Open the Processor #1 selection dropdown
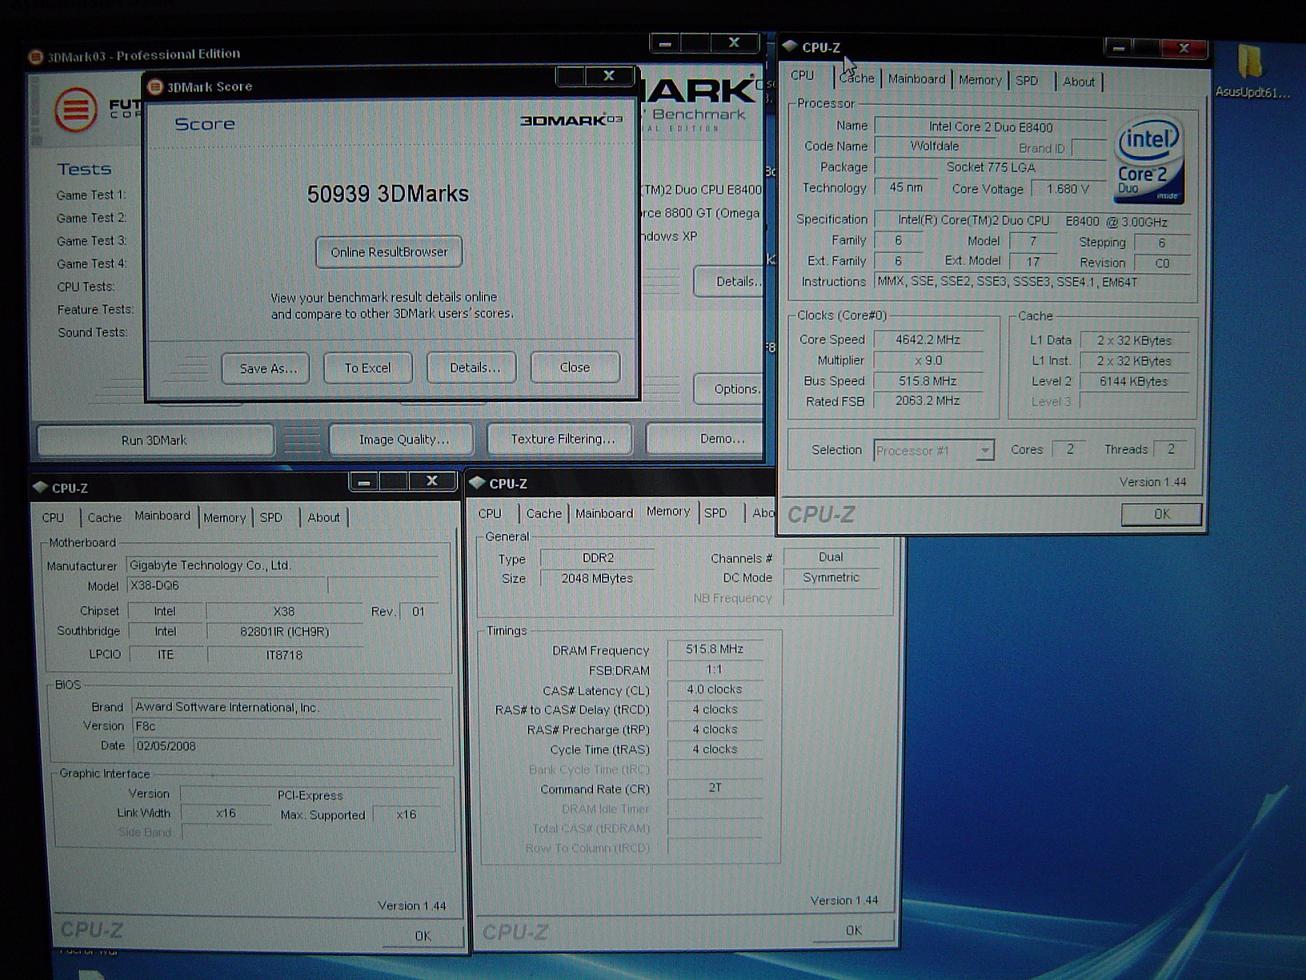 pos(985,451)
